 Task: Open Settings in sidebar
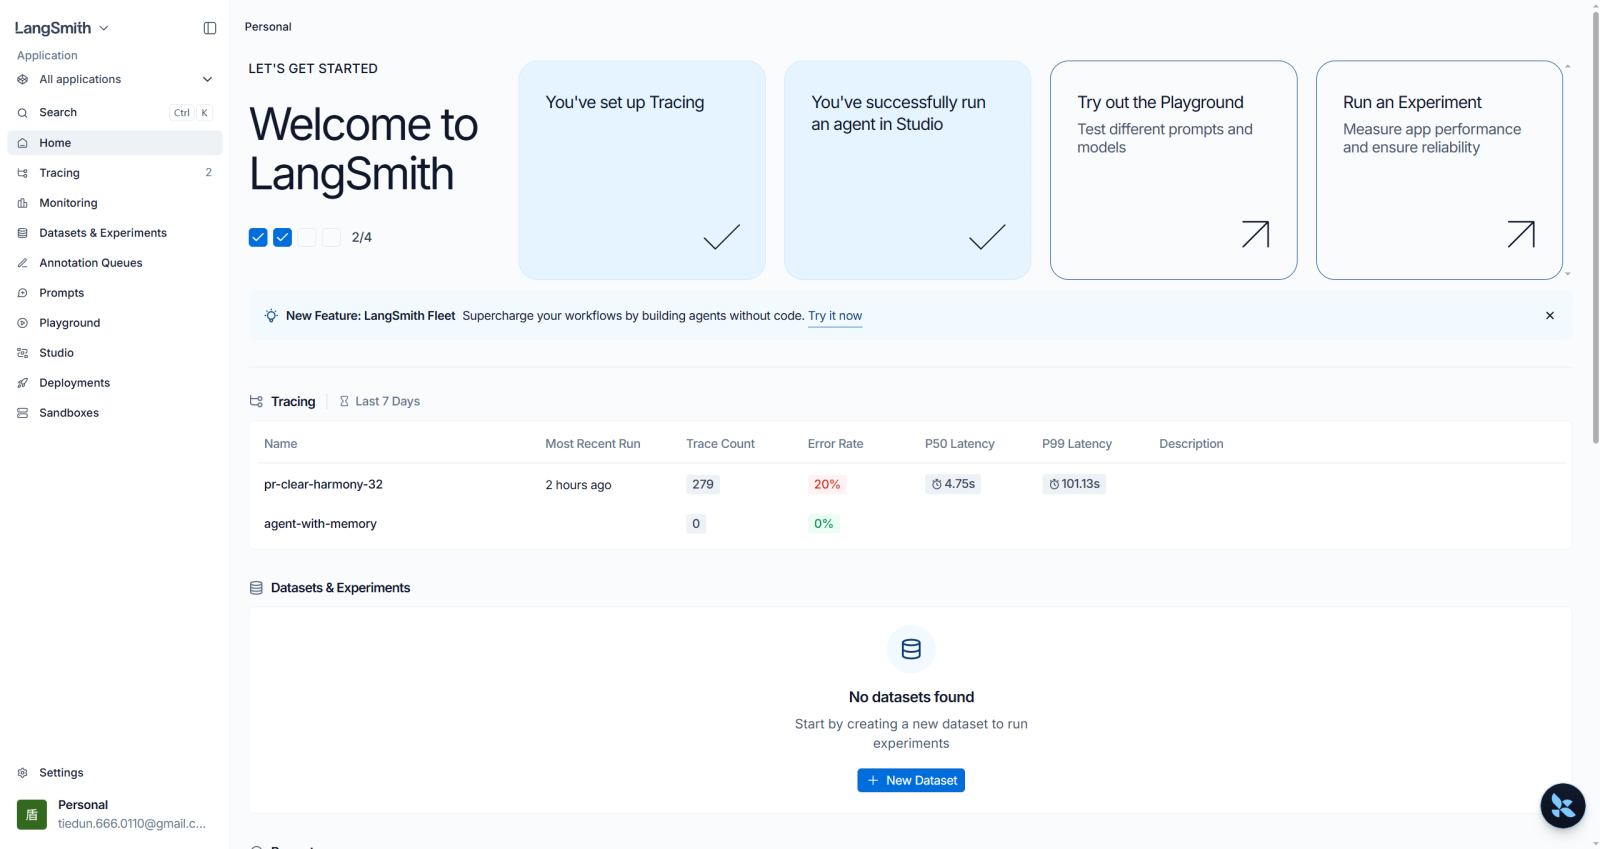(x=115, y=773)
